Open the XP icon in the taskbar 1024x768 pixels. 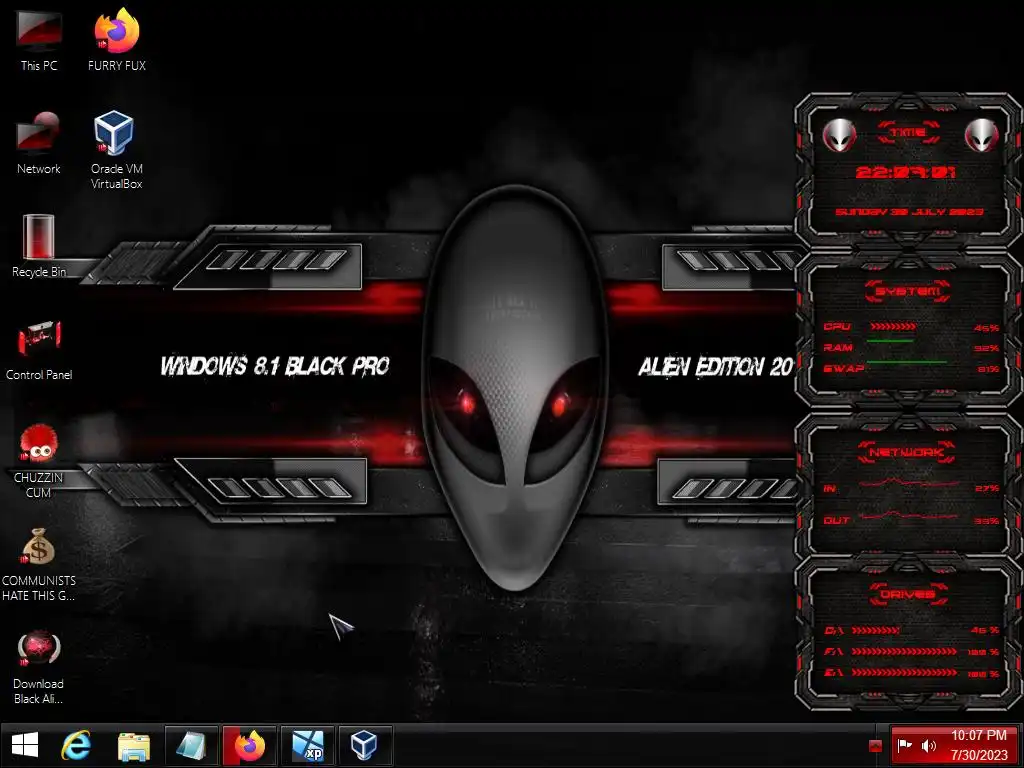[x=307, y=745]
